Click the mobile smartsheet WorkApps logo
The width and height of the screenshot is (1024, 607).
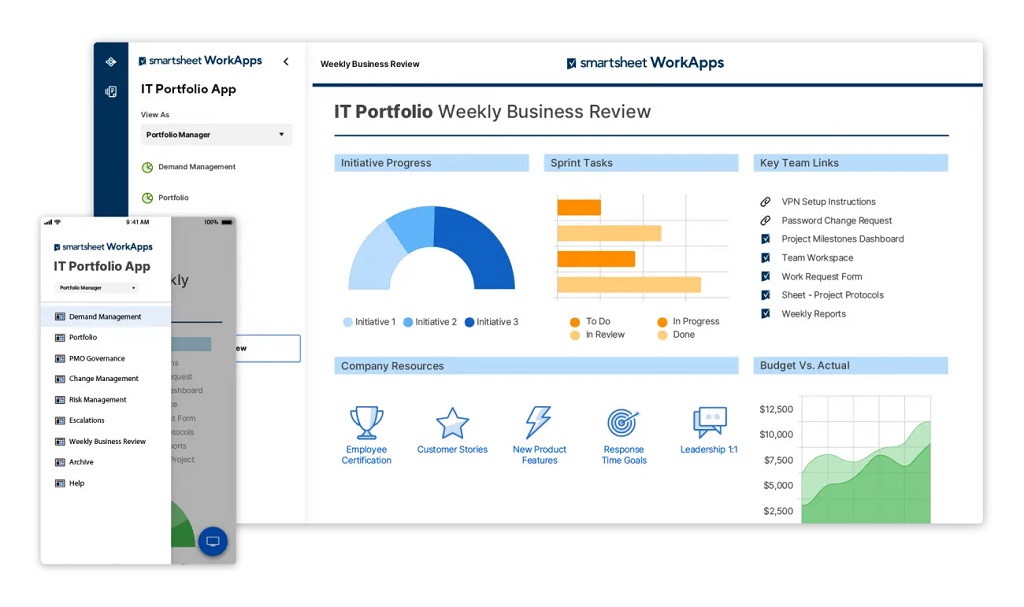(x=103, y=247)
